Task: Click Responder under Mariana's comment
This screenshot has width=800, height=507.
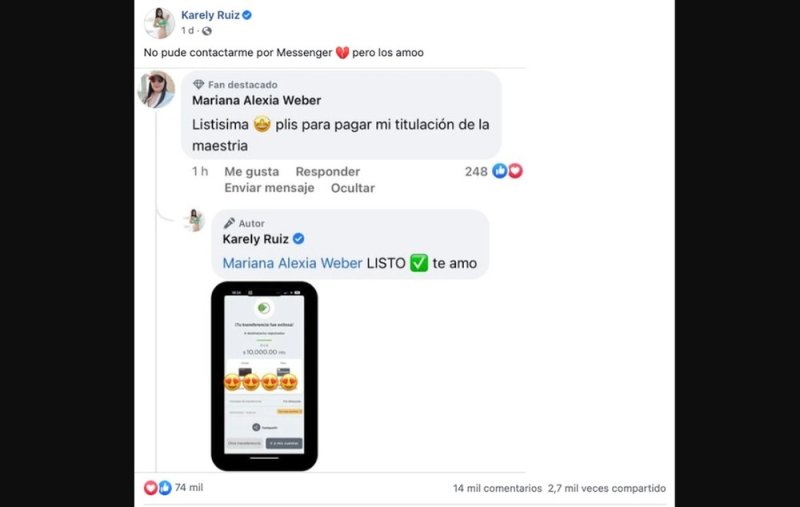Action: tap(328, 172)
